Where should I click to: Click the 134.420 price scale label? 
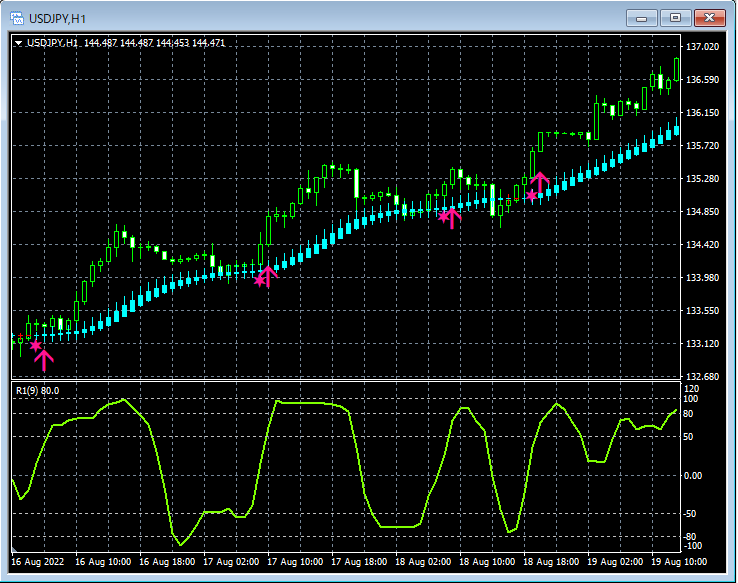703,244
